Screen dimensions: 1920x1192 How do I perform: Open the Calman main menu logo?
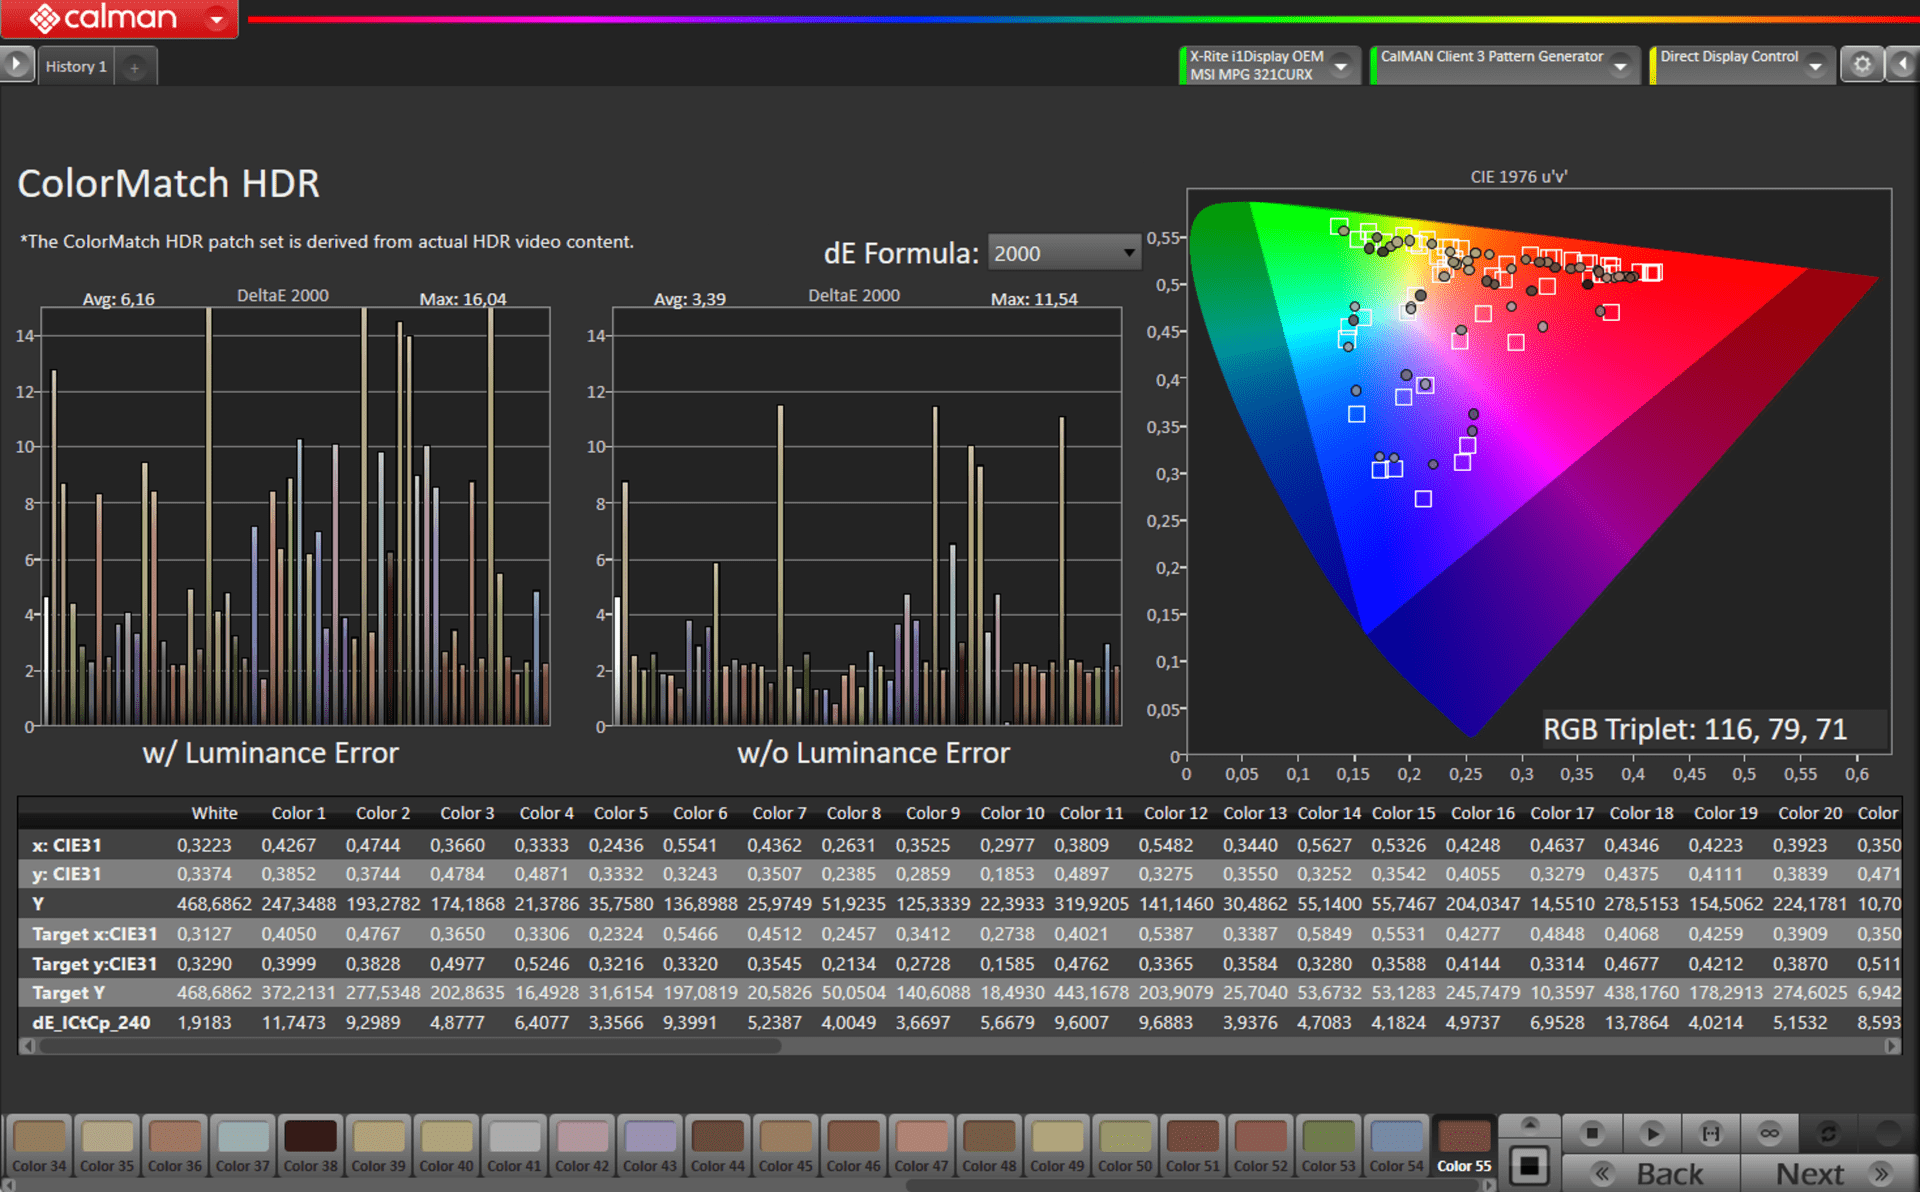tap(103, 18)
